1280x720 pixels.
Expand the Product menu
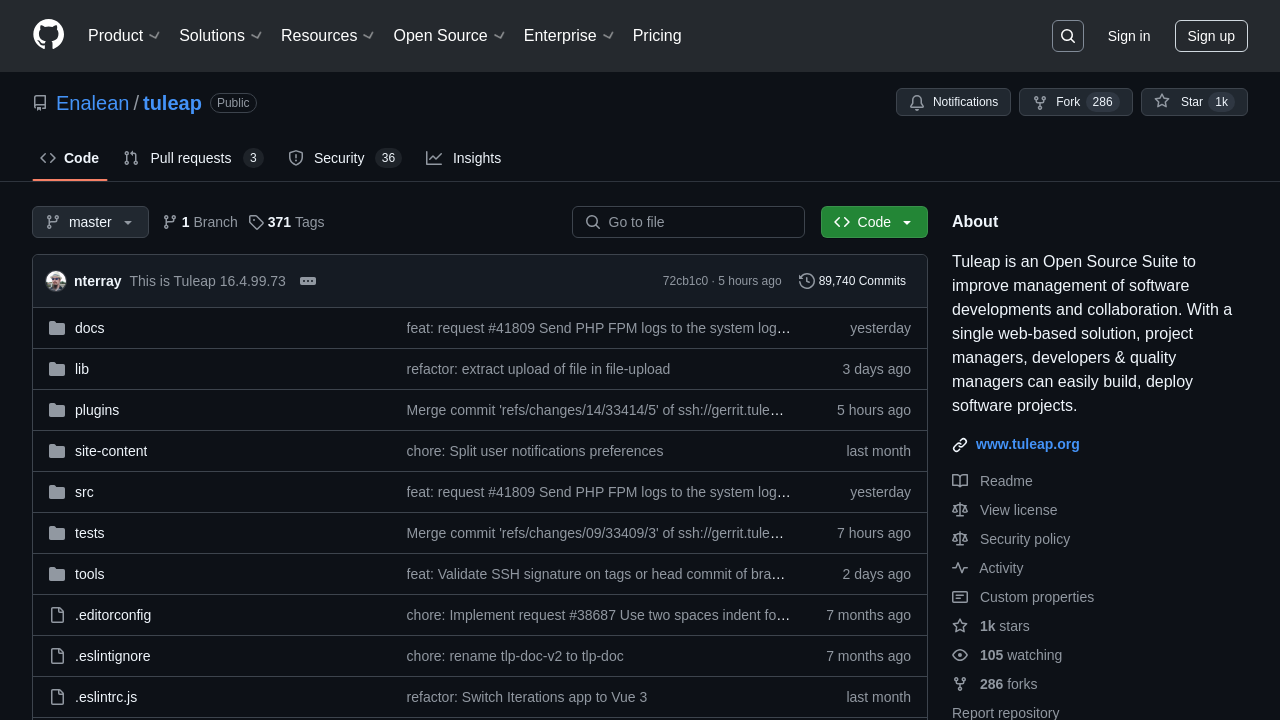pyautogui.click(x=124, y=36)
